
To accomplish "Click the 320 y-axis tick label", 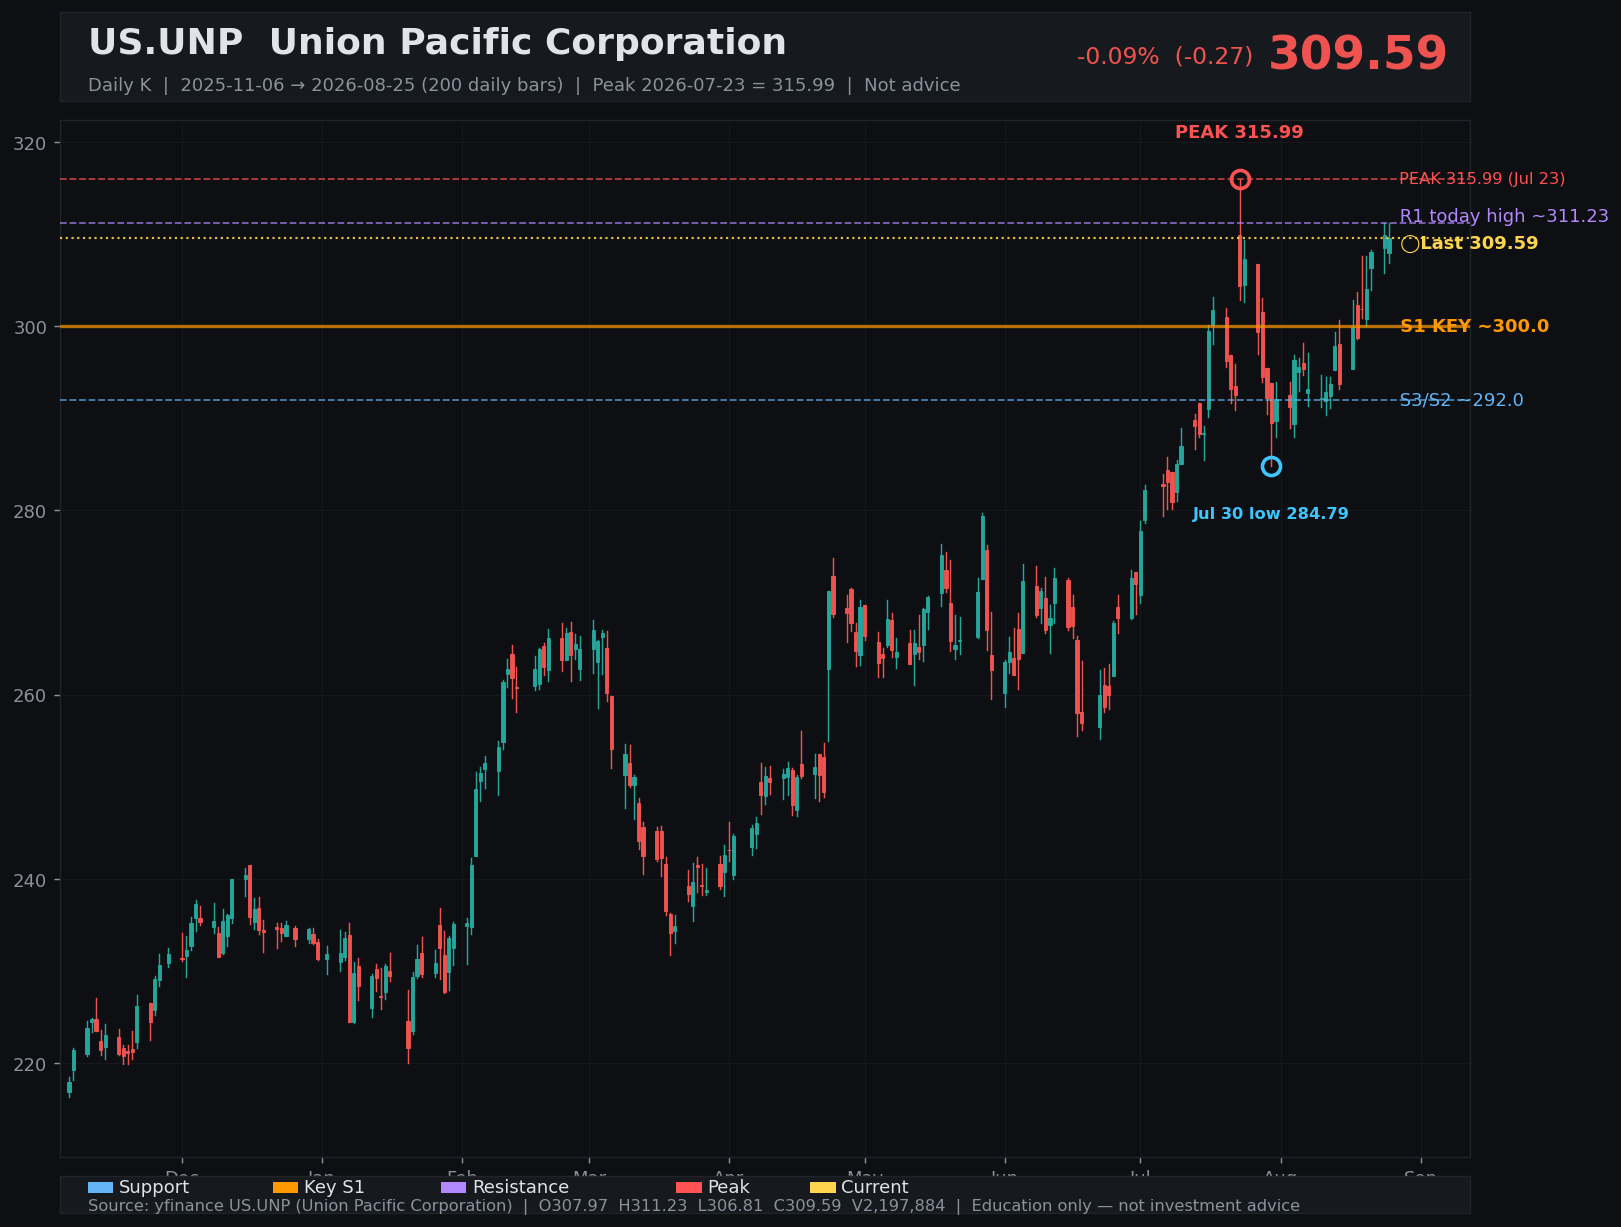I will pyautogui.click(x=30, y=144).
